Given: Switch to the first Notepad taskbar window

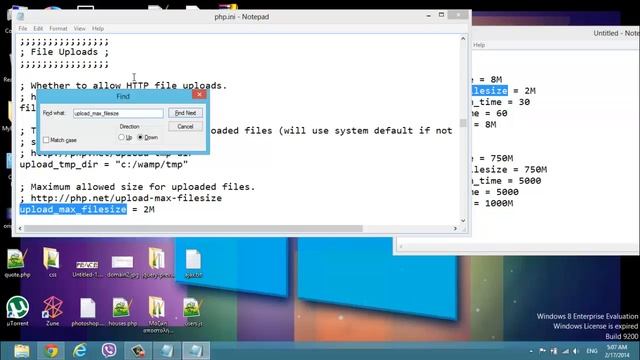Looking at the screenshot, I should point(167,351).
